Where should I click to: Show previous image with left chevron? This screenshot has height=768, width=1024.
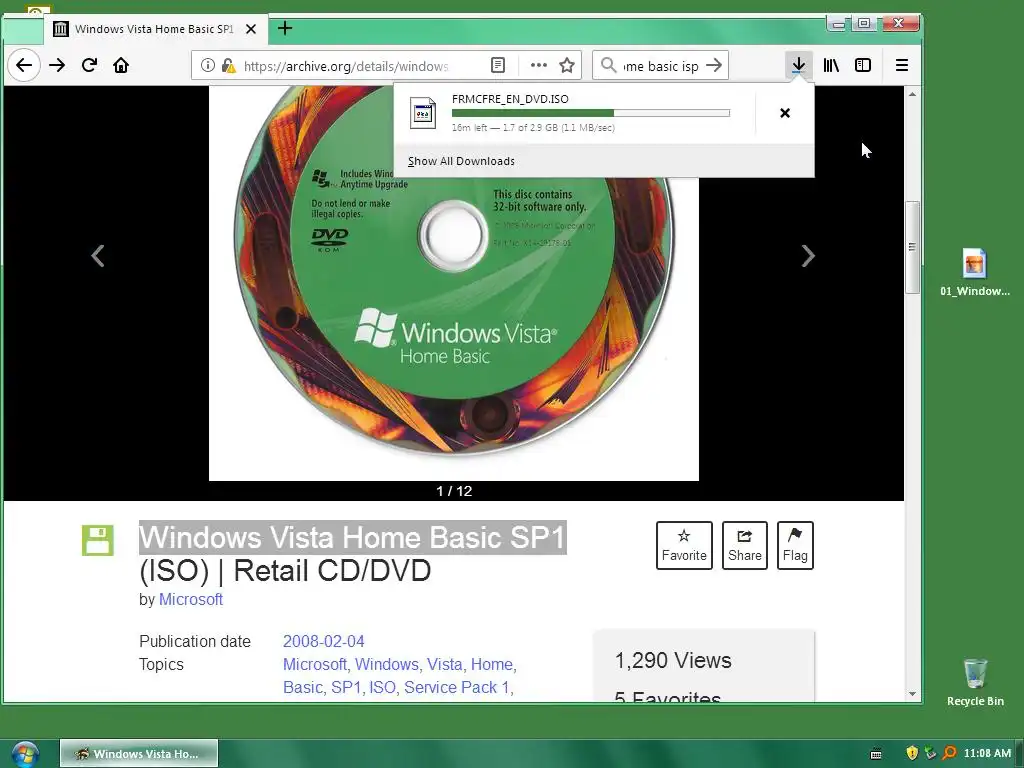pos(98,255)
